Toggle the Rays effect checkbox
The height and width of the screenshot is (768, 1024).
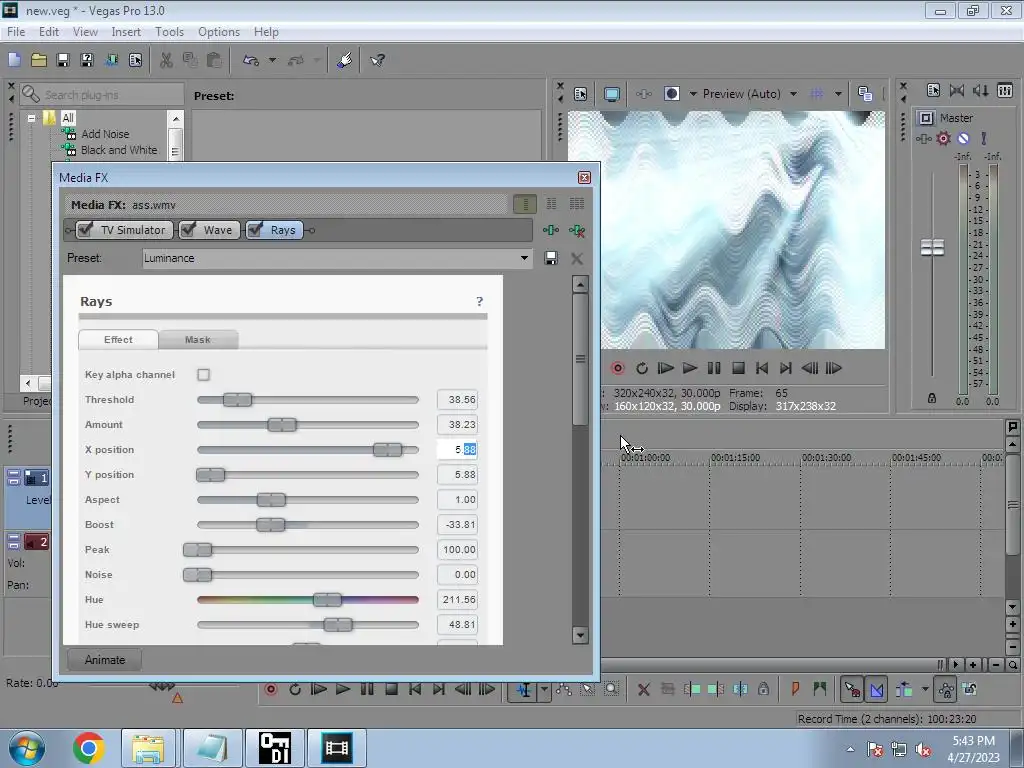pos(256,229)
